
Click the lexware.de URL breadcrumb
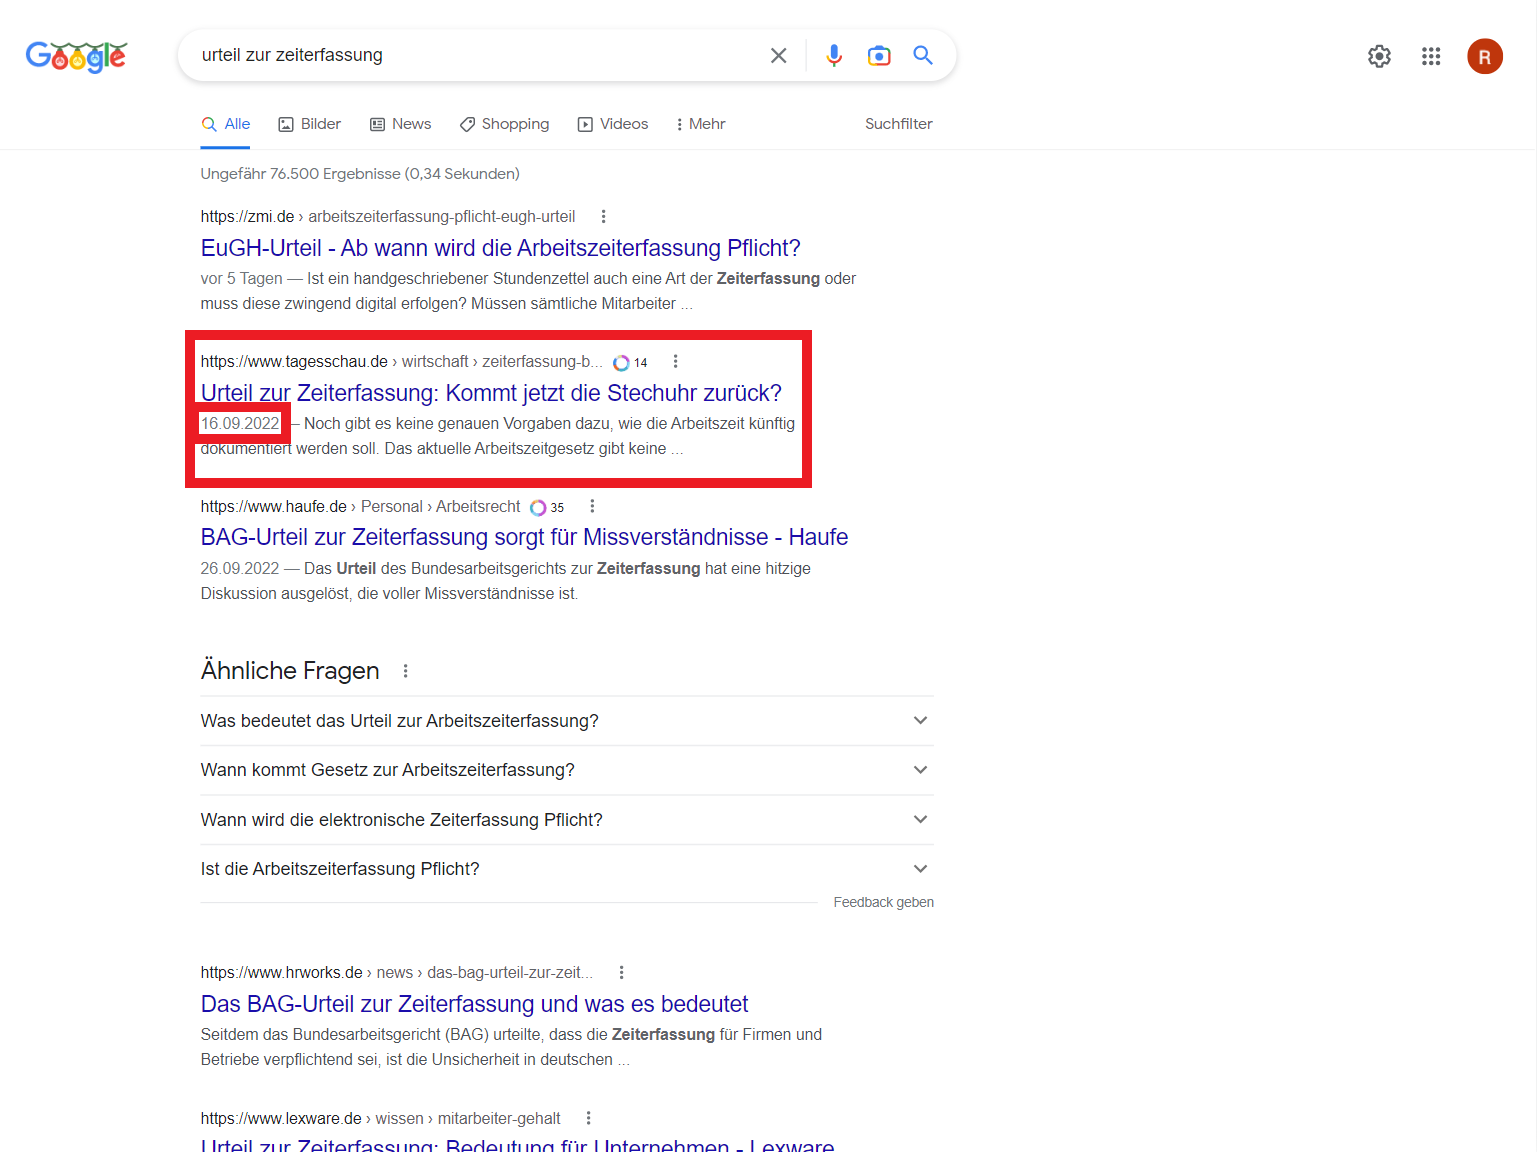pyautogui.click(x=380, y=1118)
